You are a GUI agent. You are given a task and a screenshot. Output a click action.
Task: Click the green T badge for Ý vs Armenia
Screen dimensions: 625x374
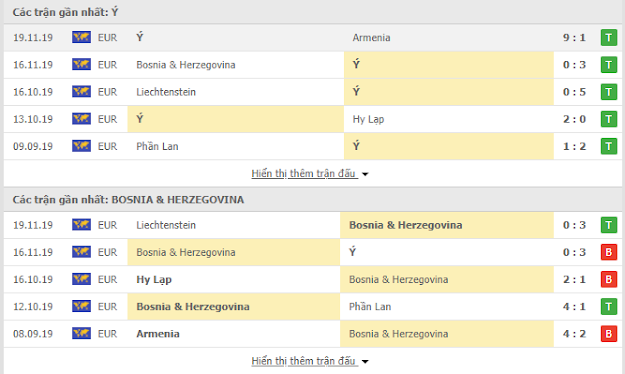609,38
